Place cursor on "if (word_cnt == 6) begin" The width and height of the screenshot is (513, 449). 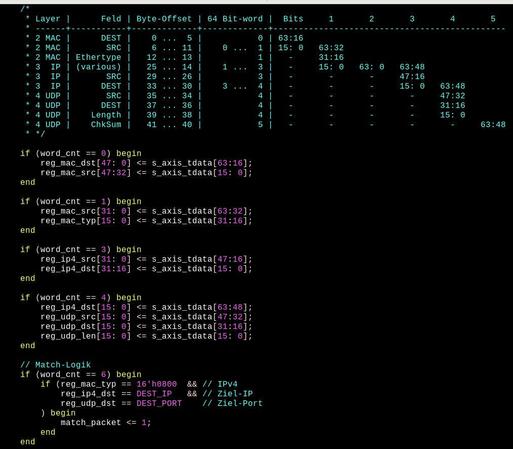click(x=81, y=374)
